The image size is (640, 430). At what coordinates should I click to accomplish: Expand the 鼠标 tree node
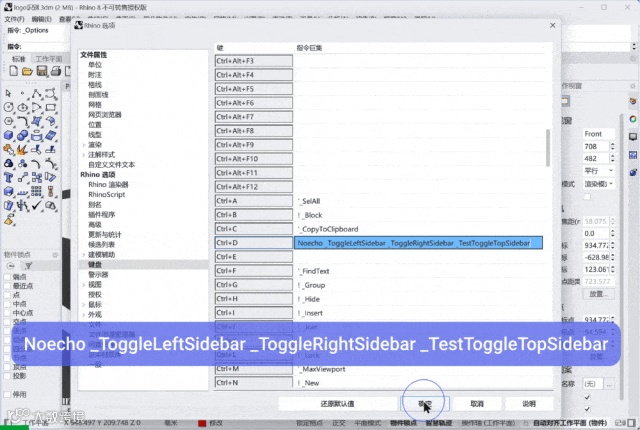coord(84,305)
